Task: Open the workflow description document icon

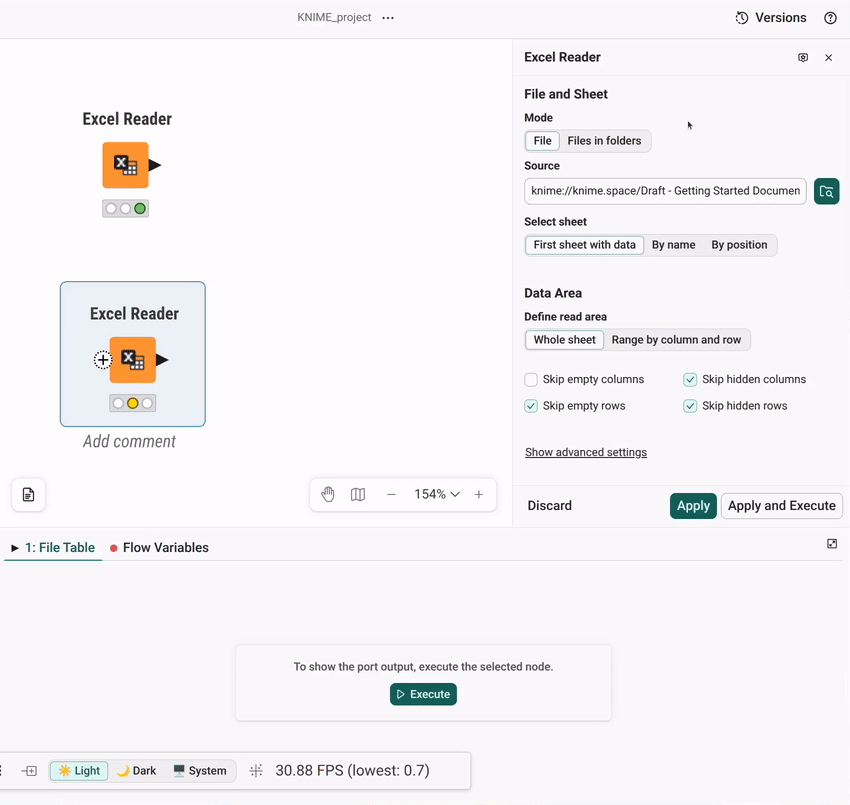Action: 28,494
